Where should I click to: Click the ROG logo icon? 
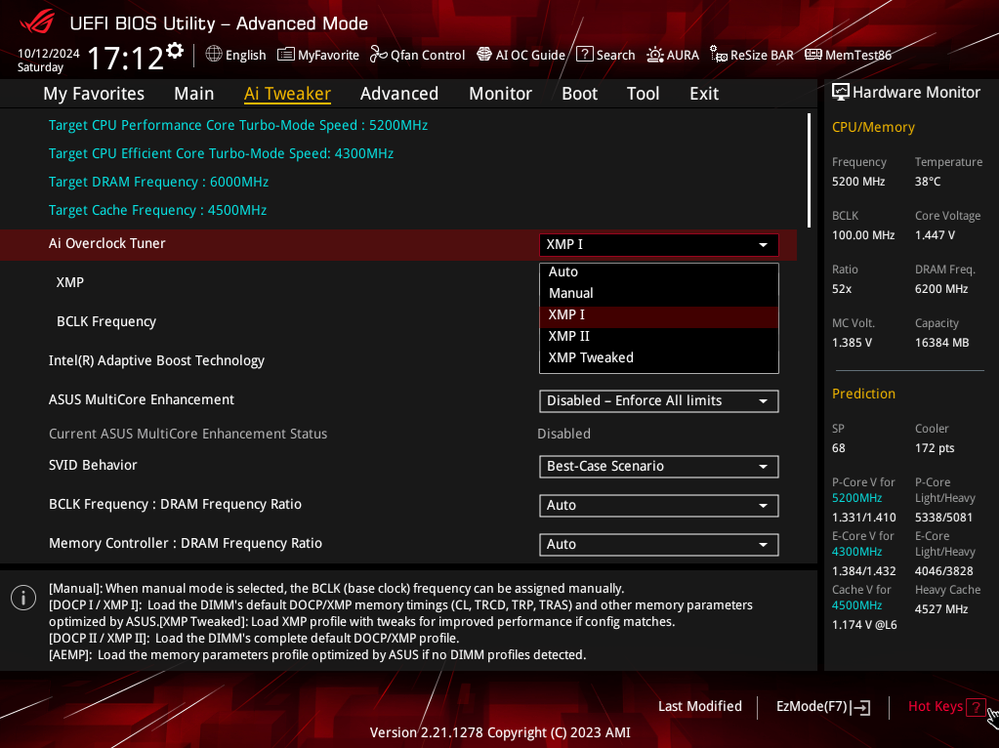(x=37, y=22)
